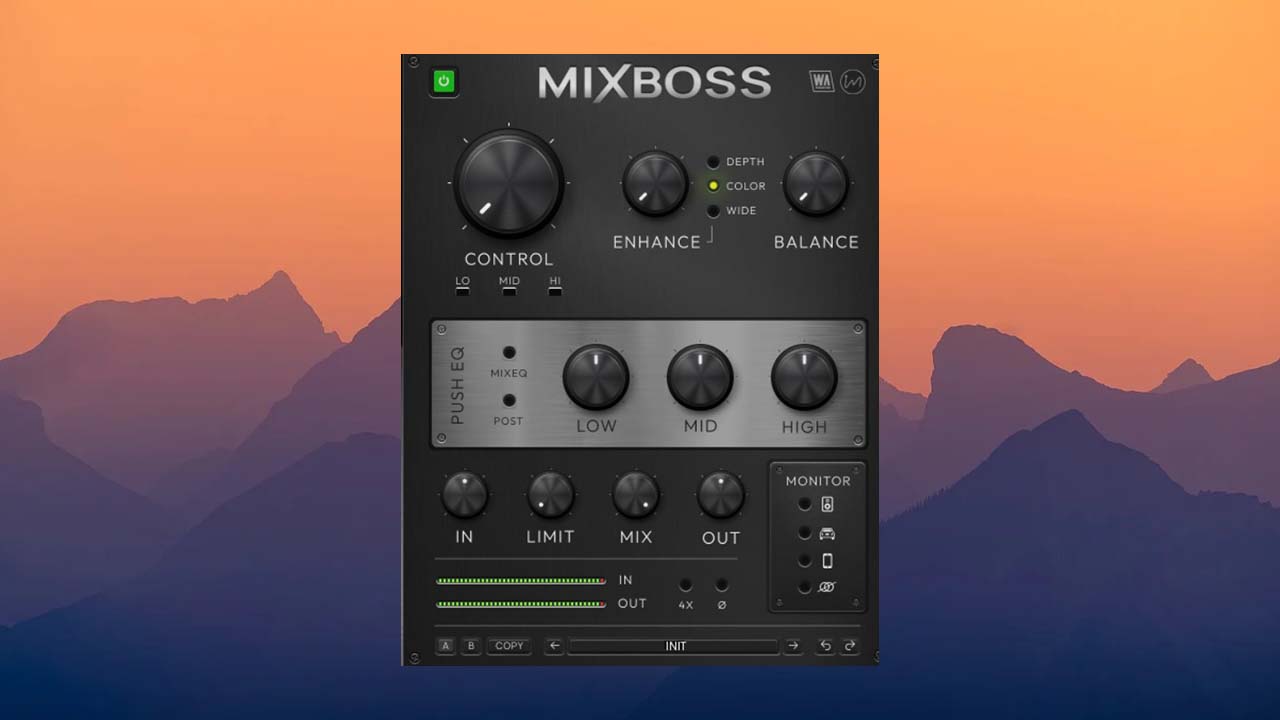The width and height of the screenshot is (1280, 720).
Task: Select the car speaker monitor icon
Action: coord(806,532)
